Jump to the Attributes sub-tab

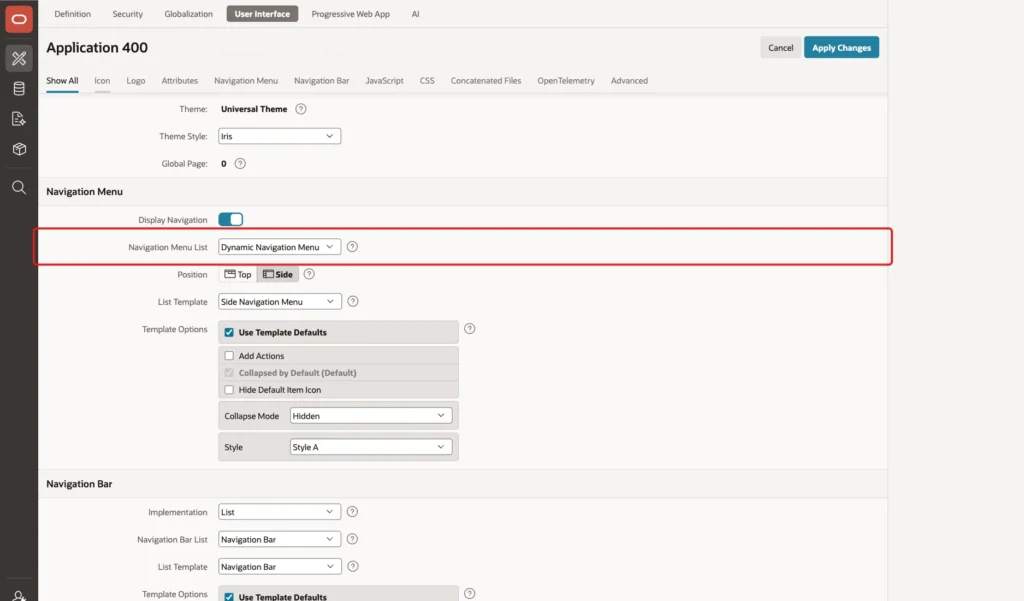coord(180,81)
